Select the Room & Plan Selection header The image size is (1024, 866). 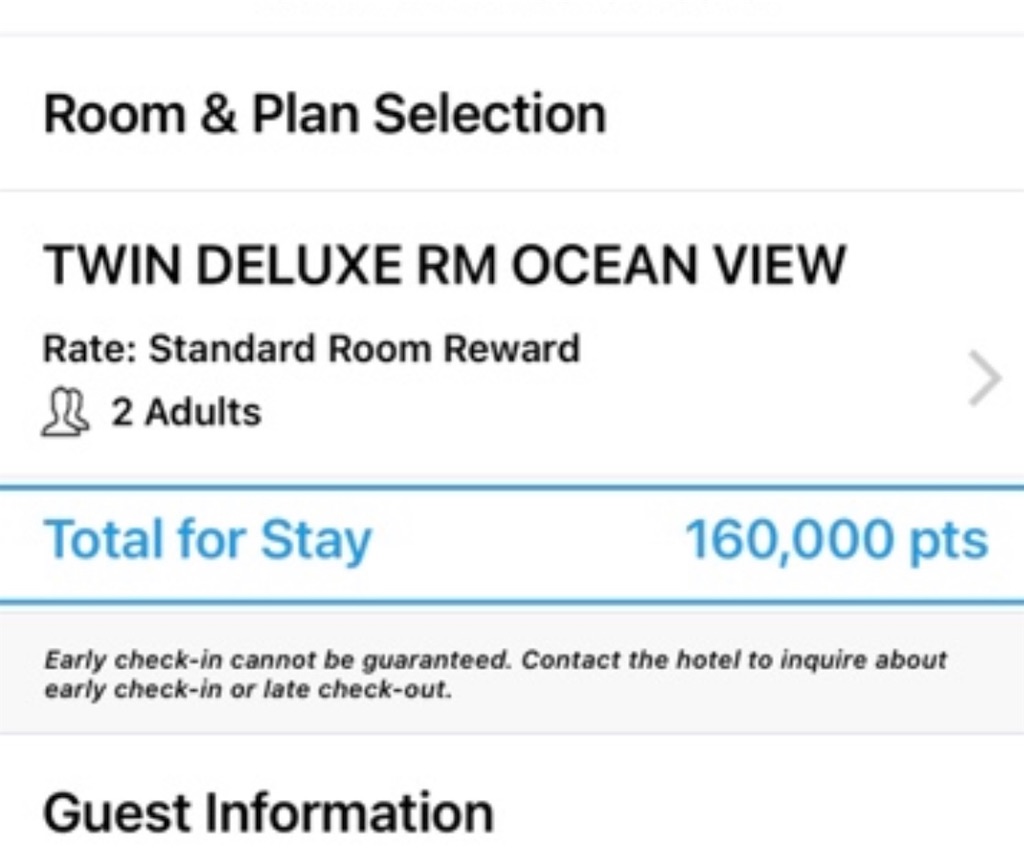coord(325,114)
